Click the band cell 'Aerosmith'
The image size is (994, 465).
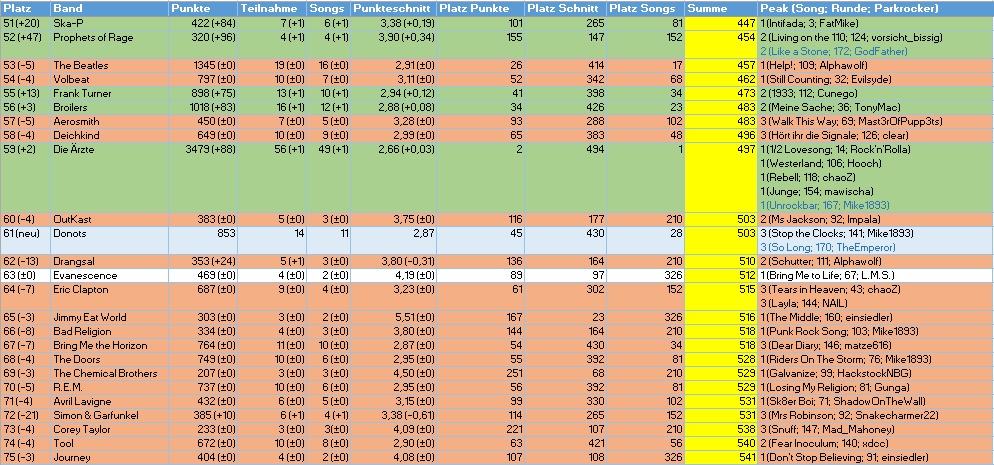click(x=110, y=121)
